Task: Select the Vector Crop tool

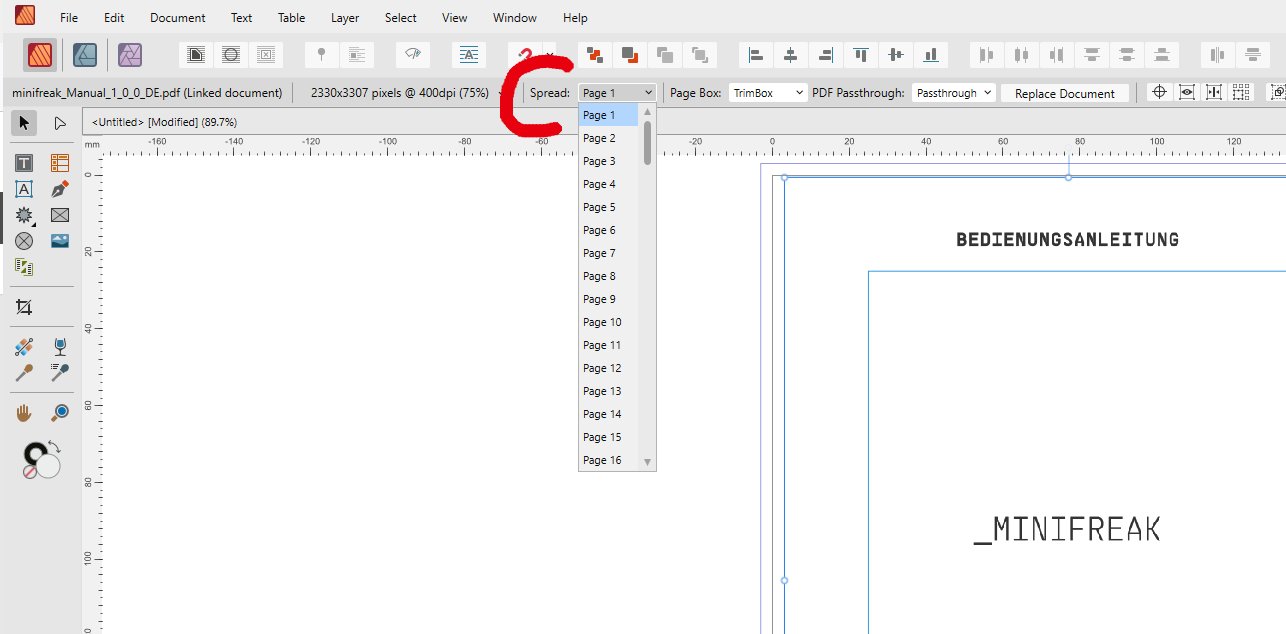Action: tap(25, 307)
